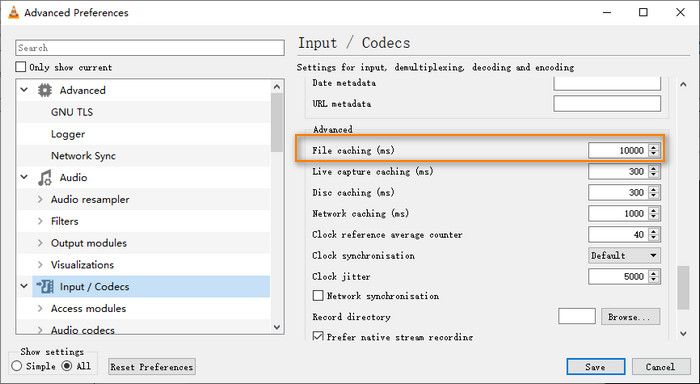Decrease Clock jitter with down arrow

[x=654, y=280]
